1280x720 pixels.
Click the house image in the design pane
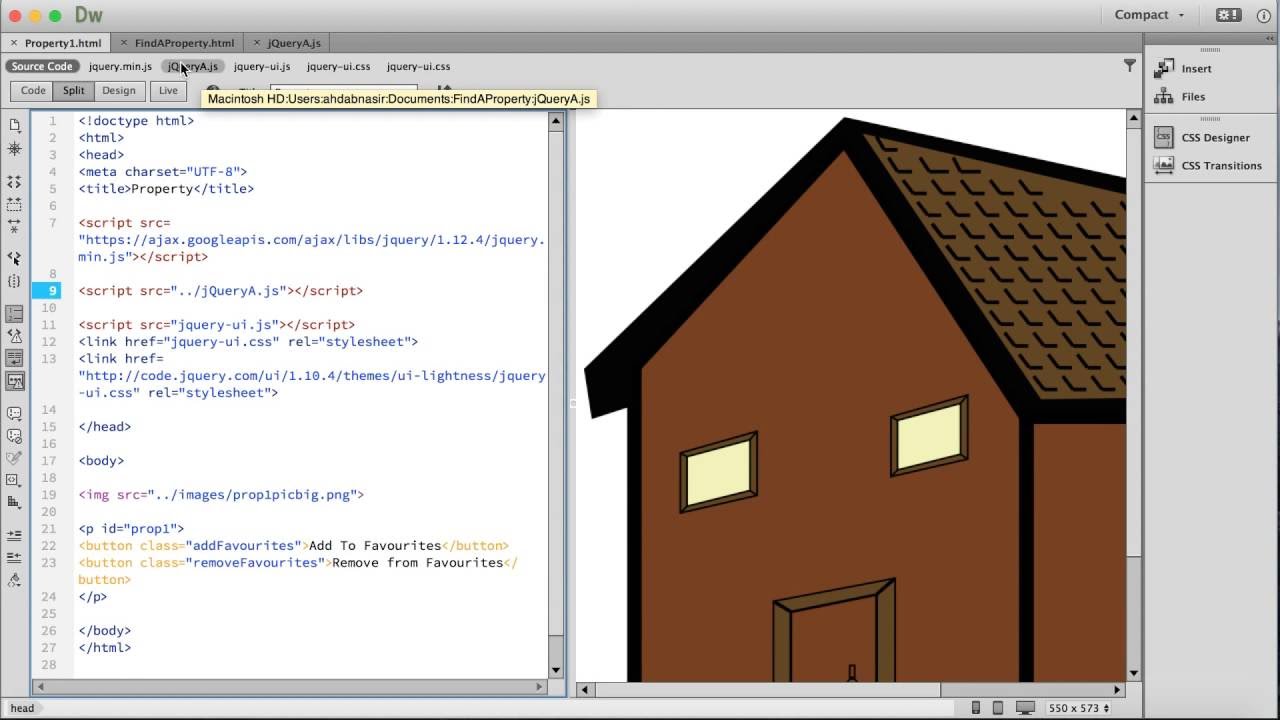point(855,399)
